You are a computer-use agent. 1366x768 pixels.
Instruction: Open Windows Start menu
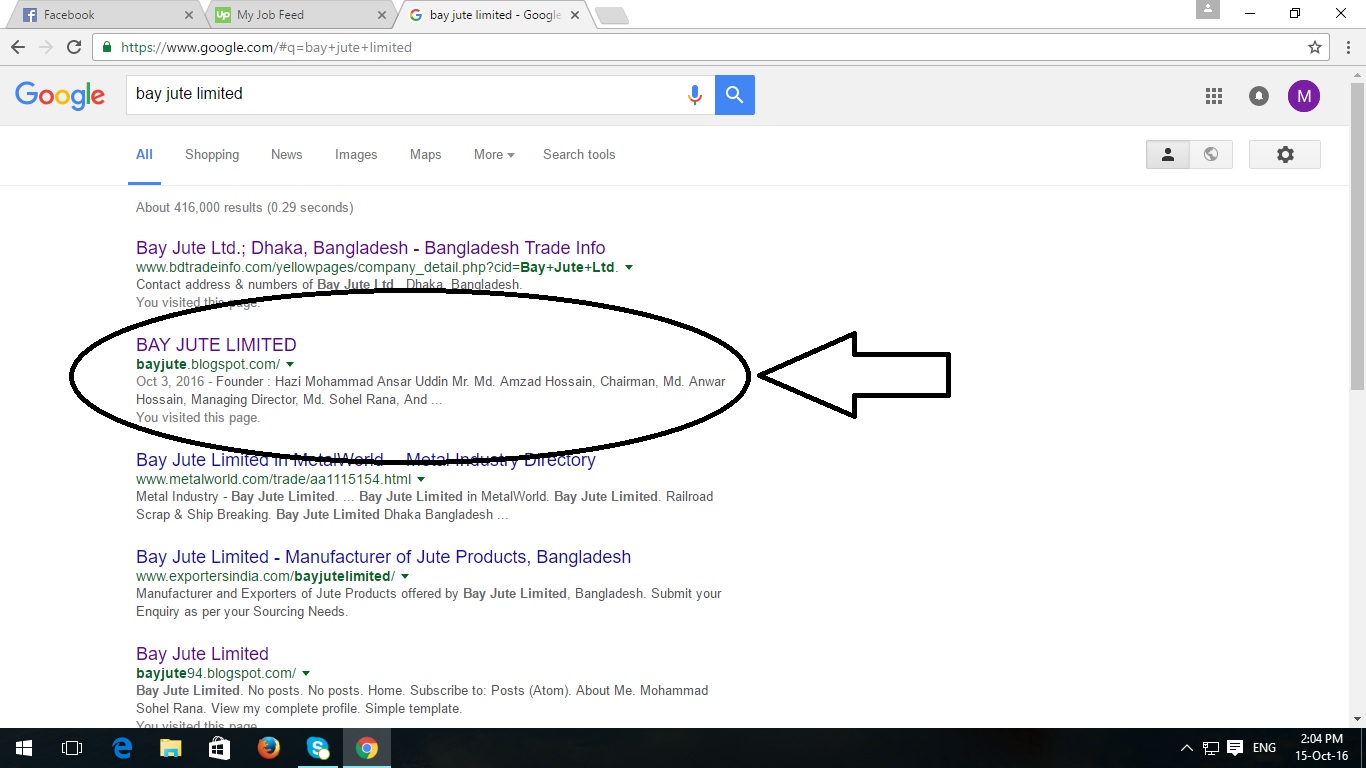pos(23,748)
